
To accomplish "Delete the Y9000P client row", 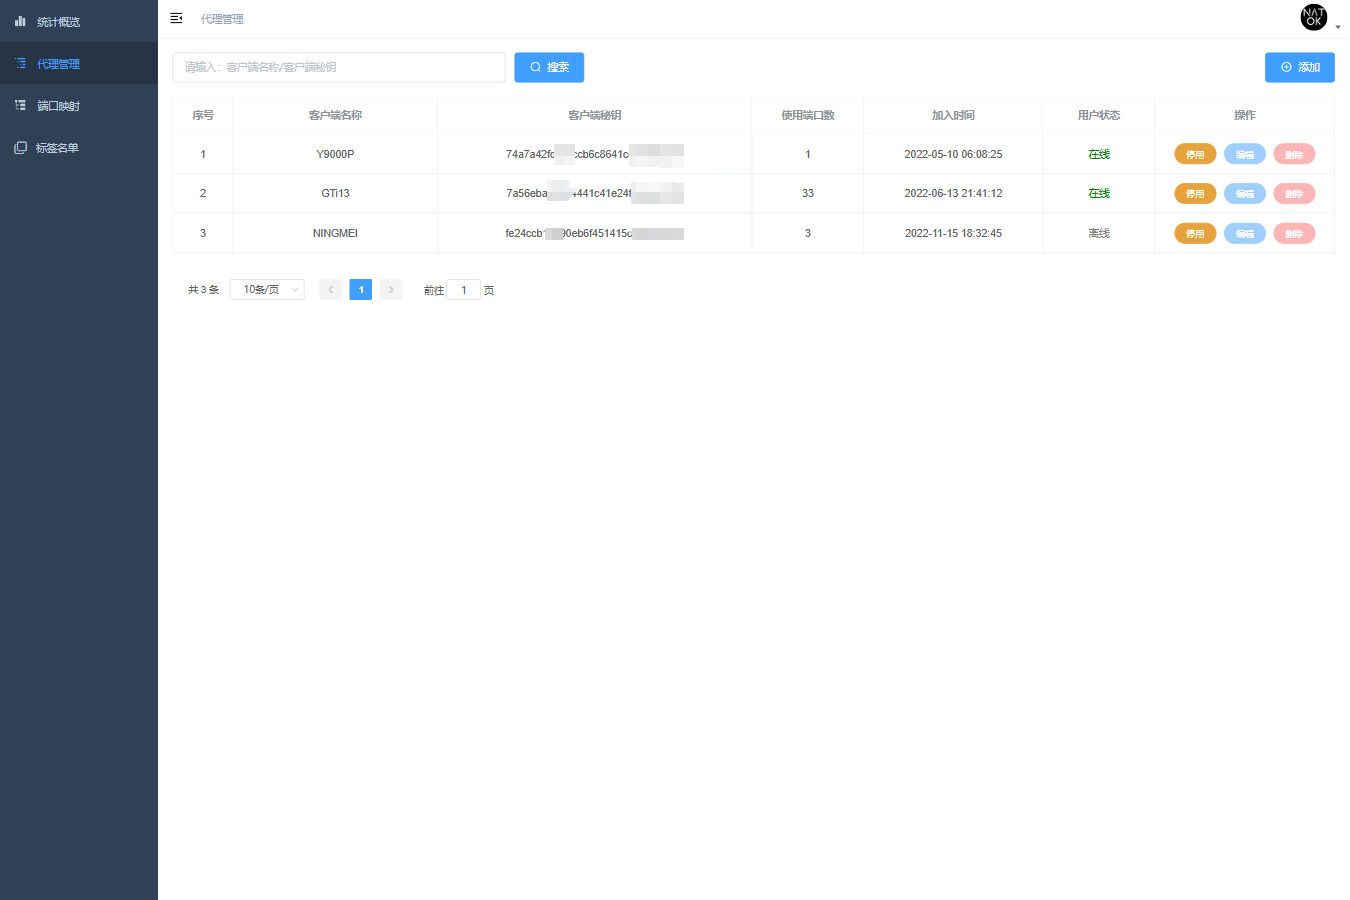I will click(1294, 154).
